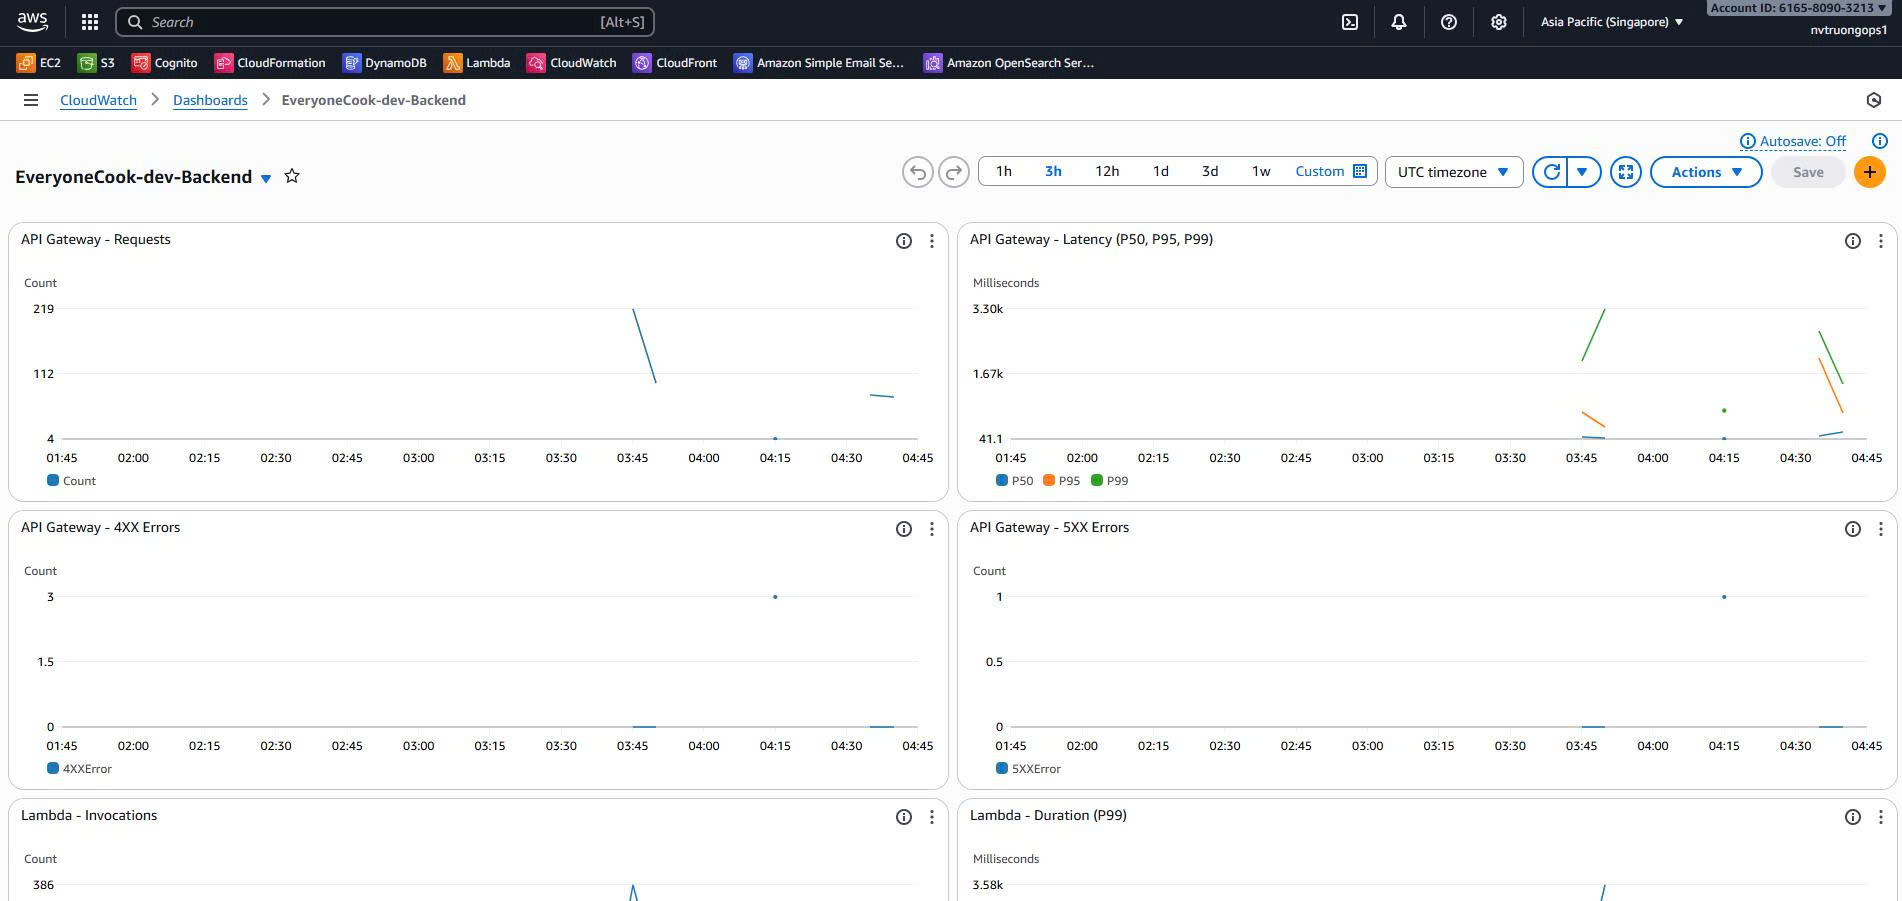Select the 12h time range
The width and height of the screenshot is (1902, 901).
pos(1107,171)
